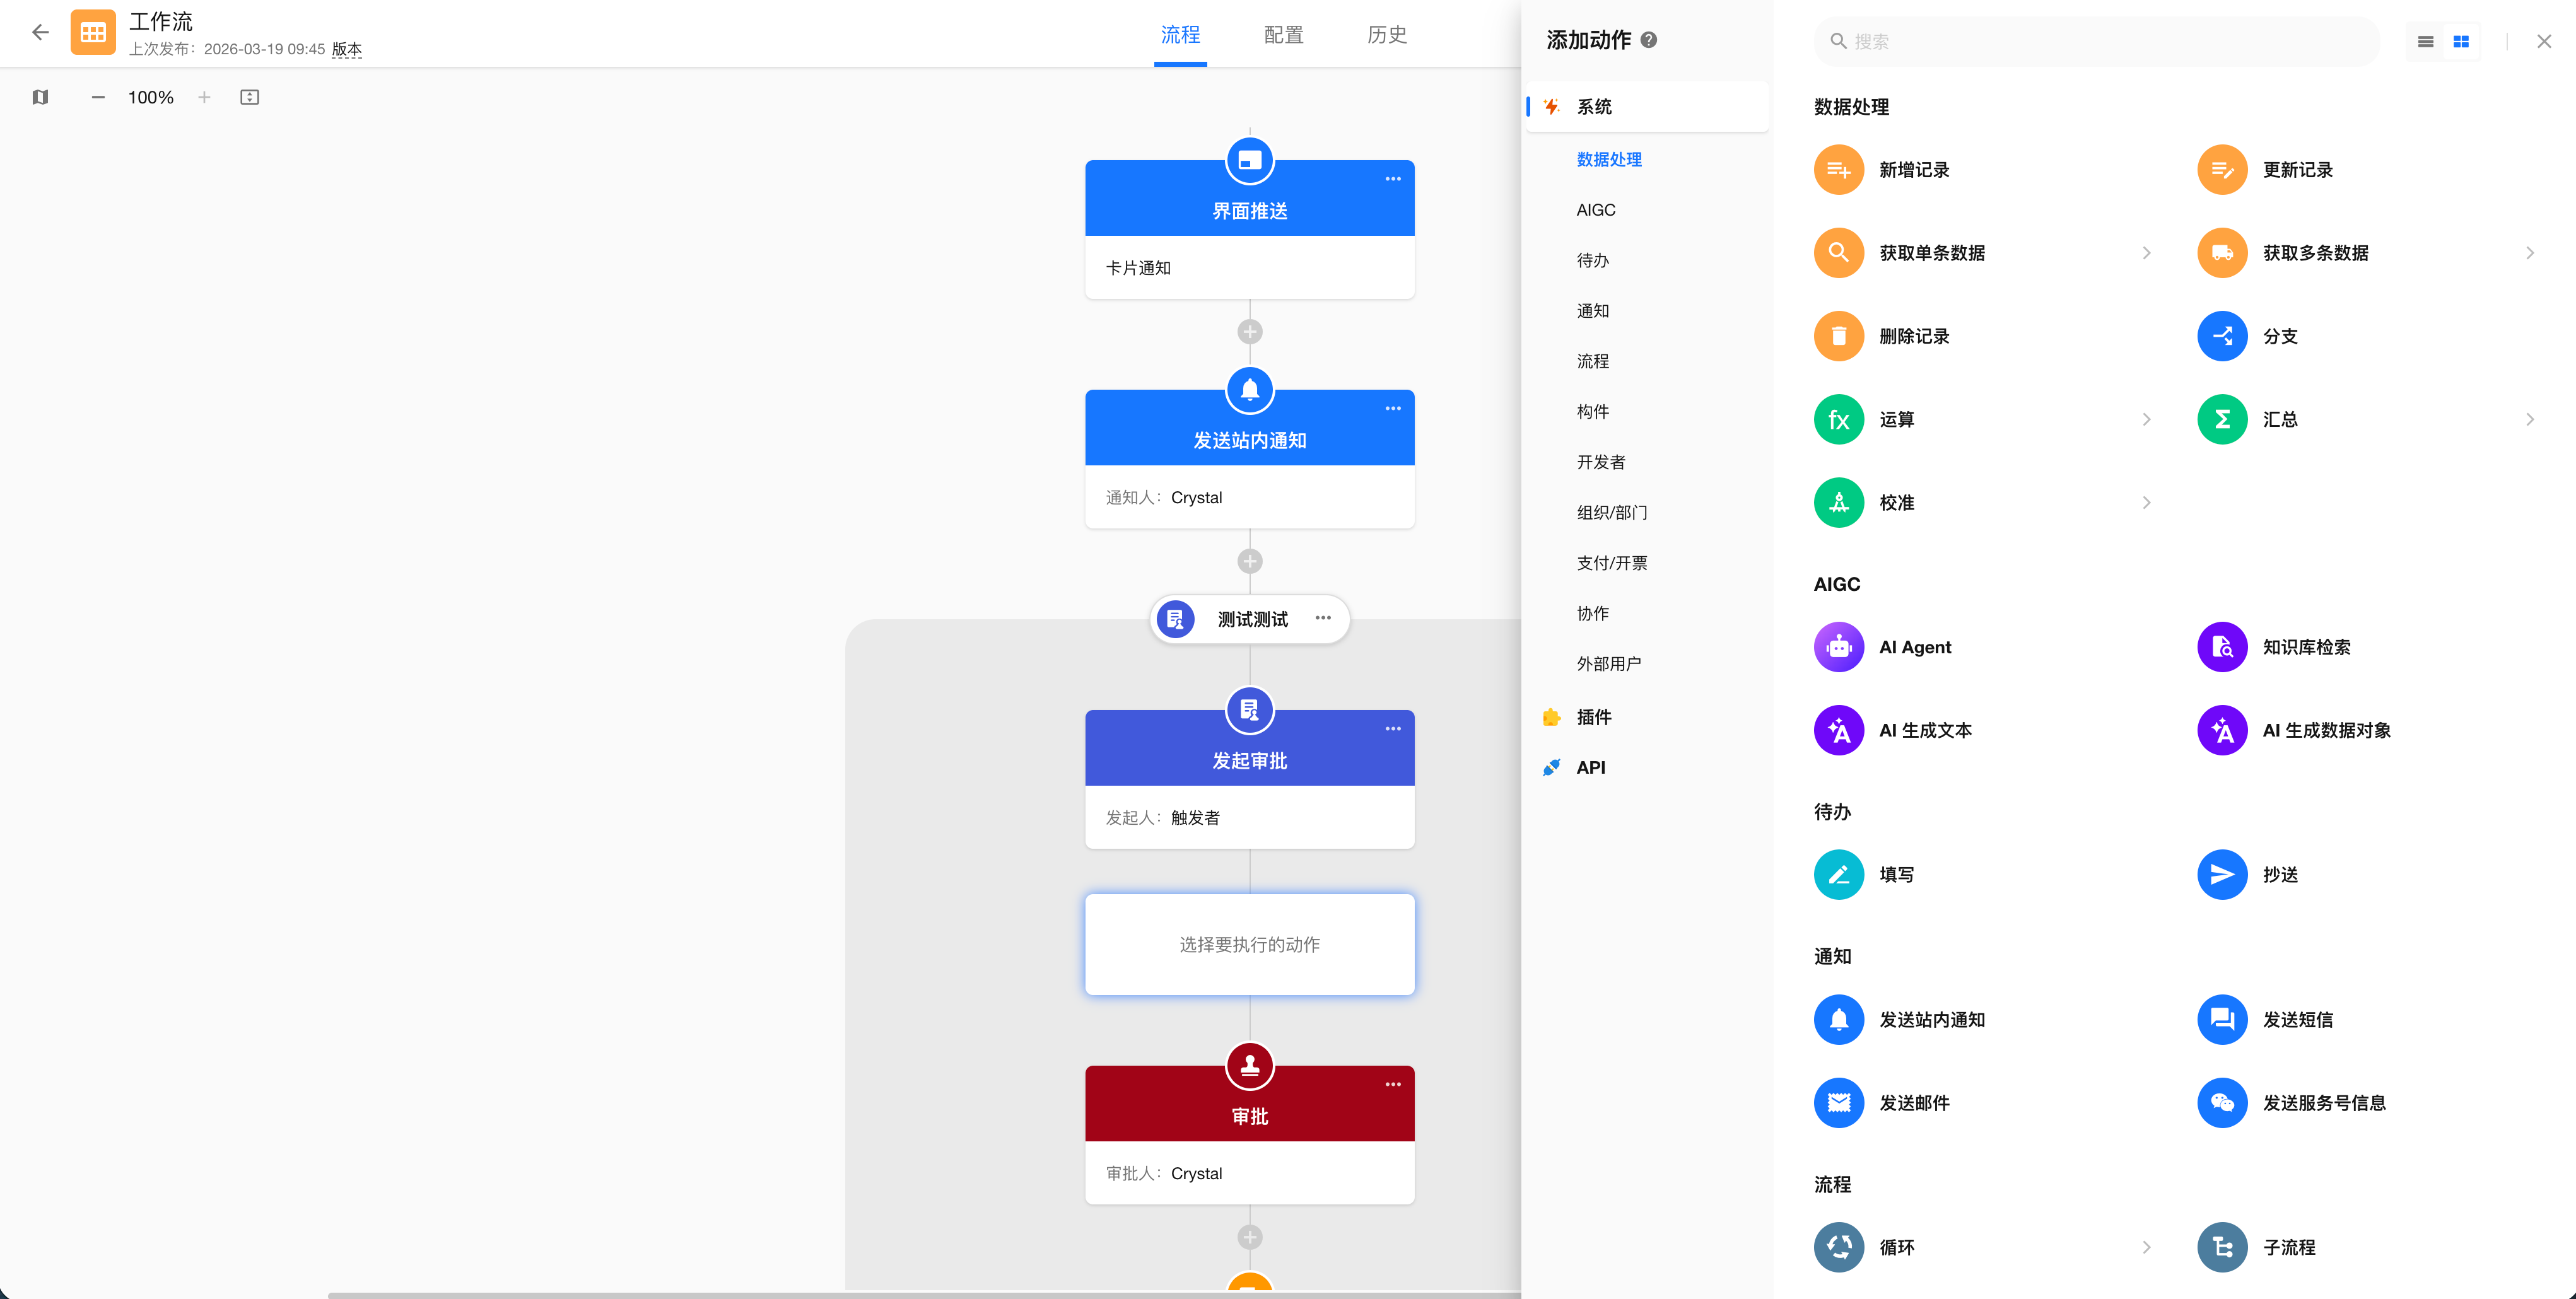Select the 插件 category in sidebar
The height and width of the screenshot is (1299, 2576).
coord(1593,717)
